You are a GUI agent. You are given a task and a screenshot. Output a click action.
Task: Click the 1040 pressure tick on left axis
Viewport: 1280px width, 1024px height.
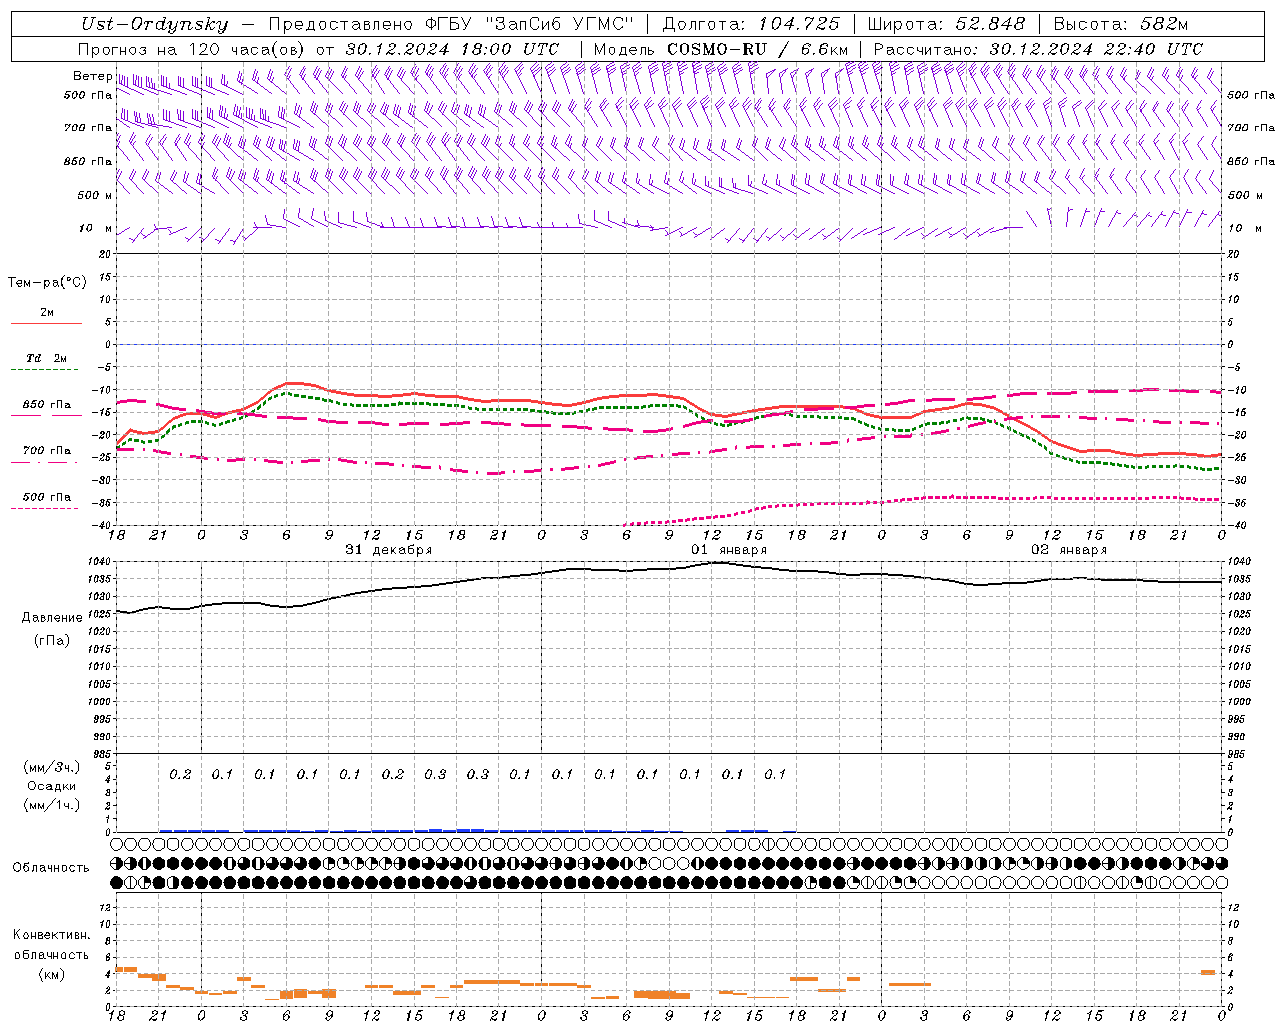click(x=100, y=562)
